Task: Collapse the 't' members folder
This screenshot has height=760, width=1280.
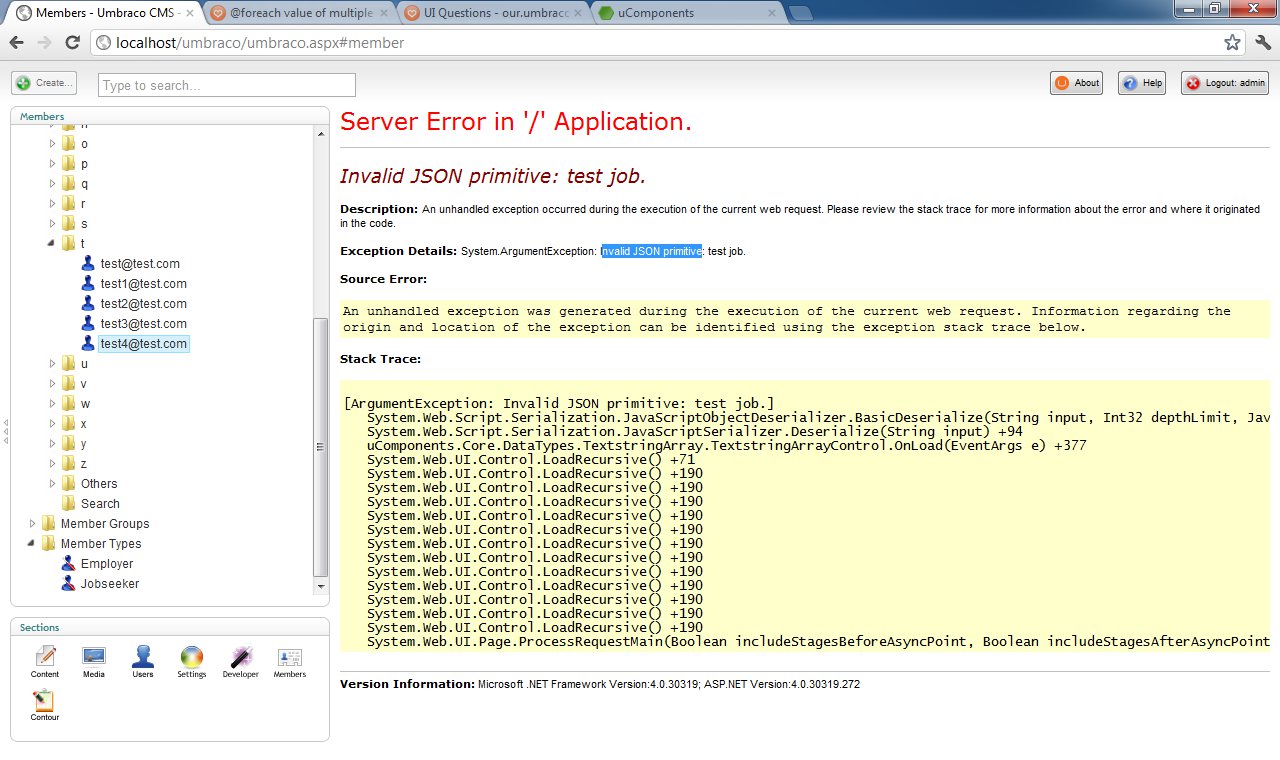Action: [53, 244]
